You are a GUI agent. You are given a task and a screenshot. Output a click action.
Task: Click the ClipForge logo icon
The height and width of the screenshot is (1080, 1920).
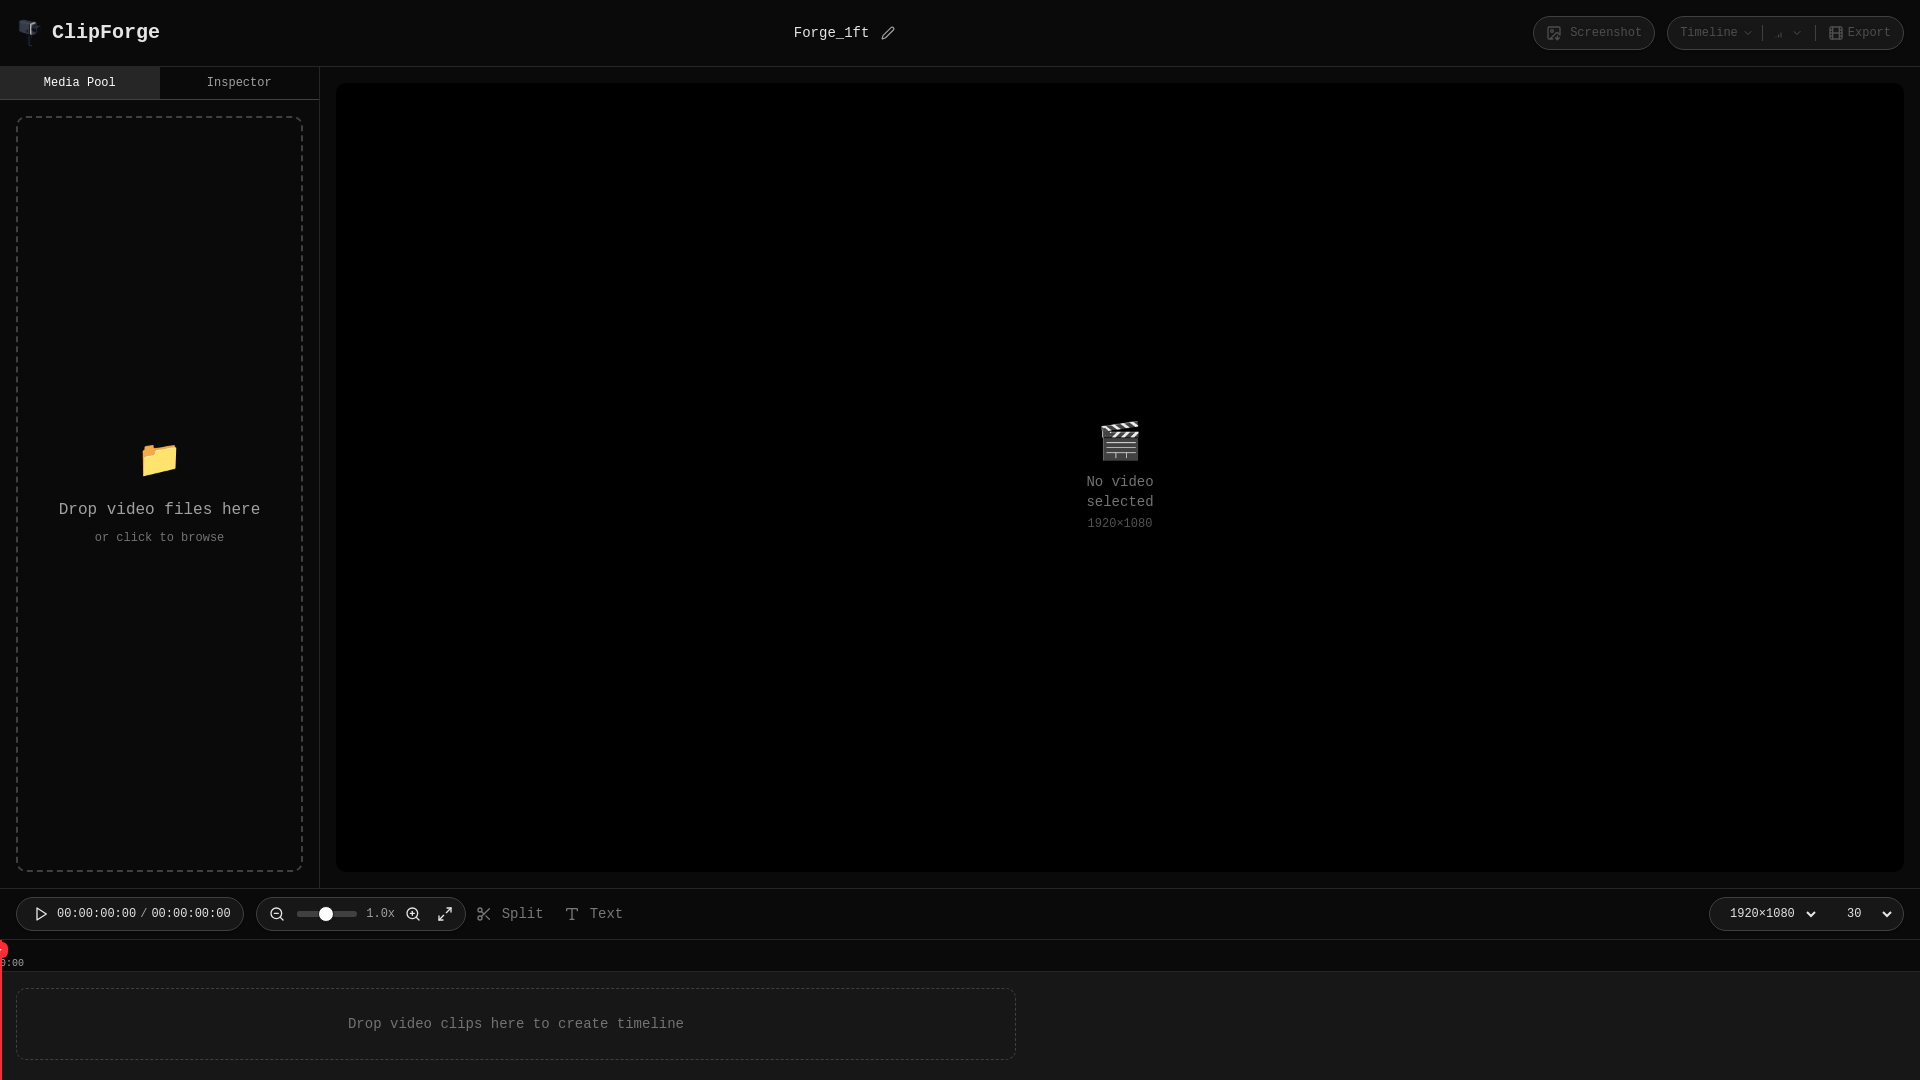point(28,33)
